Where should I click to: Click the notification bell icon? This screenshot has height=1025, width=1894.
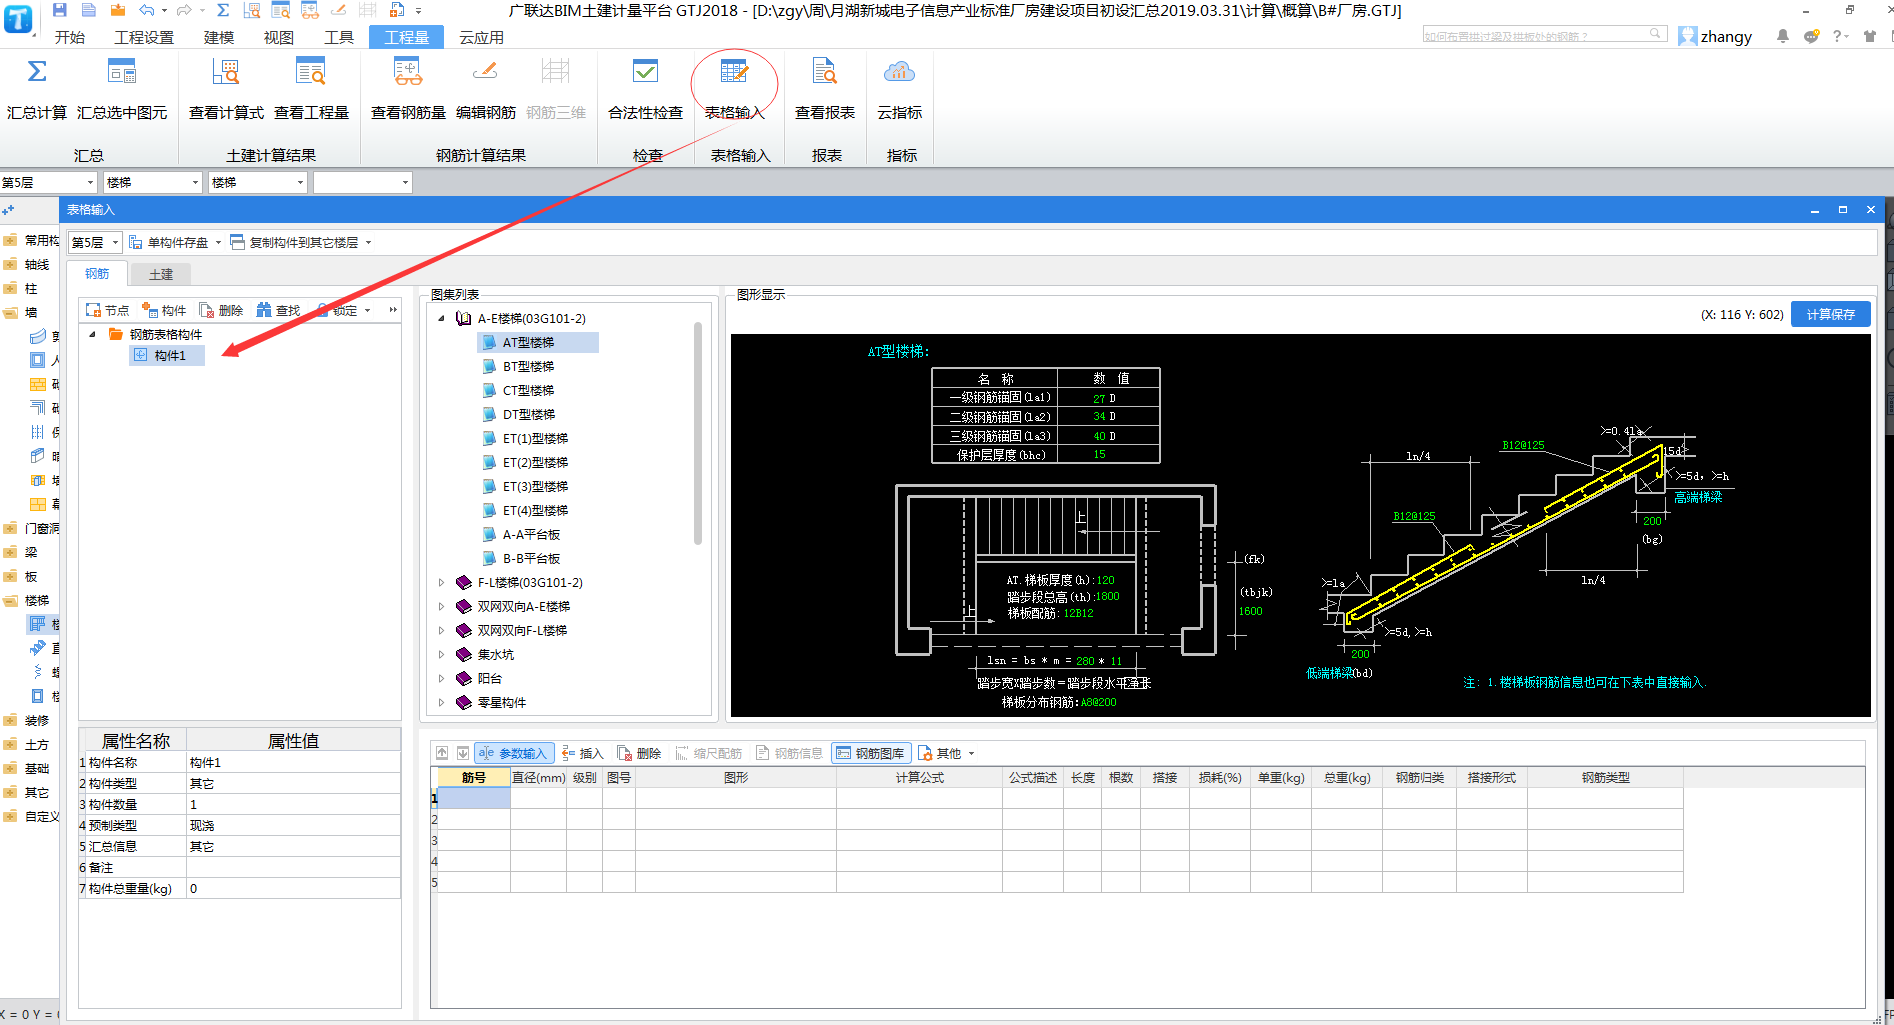[x=1782, y=36]
